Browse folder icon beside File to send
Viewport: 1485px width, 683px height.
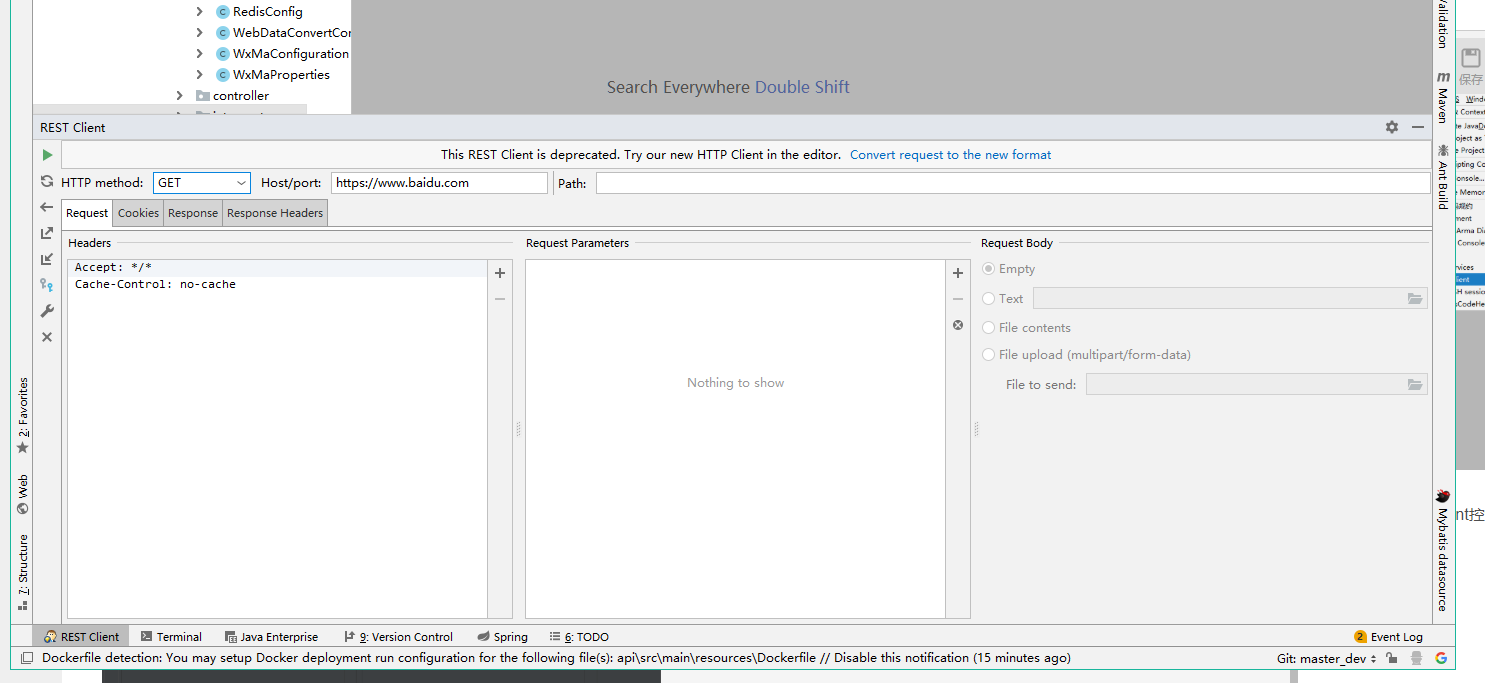pos(1415,384)
